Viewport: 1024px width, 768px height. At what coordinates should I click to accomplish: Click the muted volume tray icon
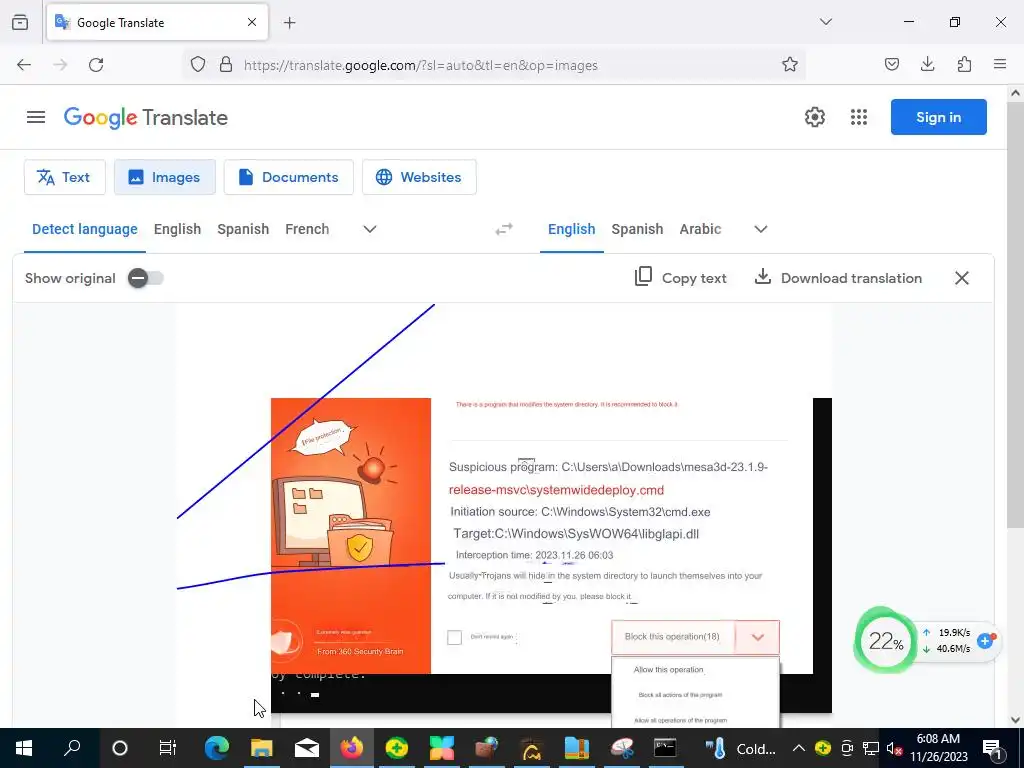pos(895,748)
